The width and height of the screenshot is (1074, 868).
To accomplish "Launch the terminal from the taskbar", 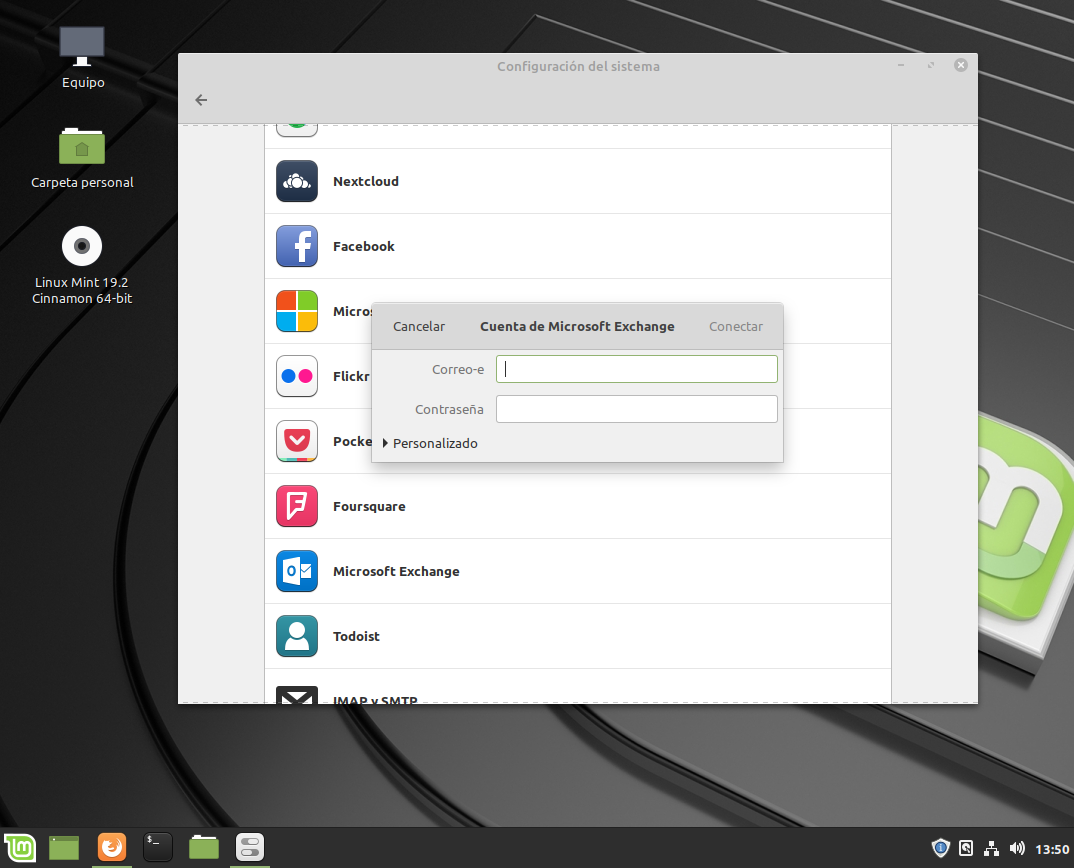I will [x=158, y=847].
